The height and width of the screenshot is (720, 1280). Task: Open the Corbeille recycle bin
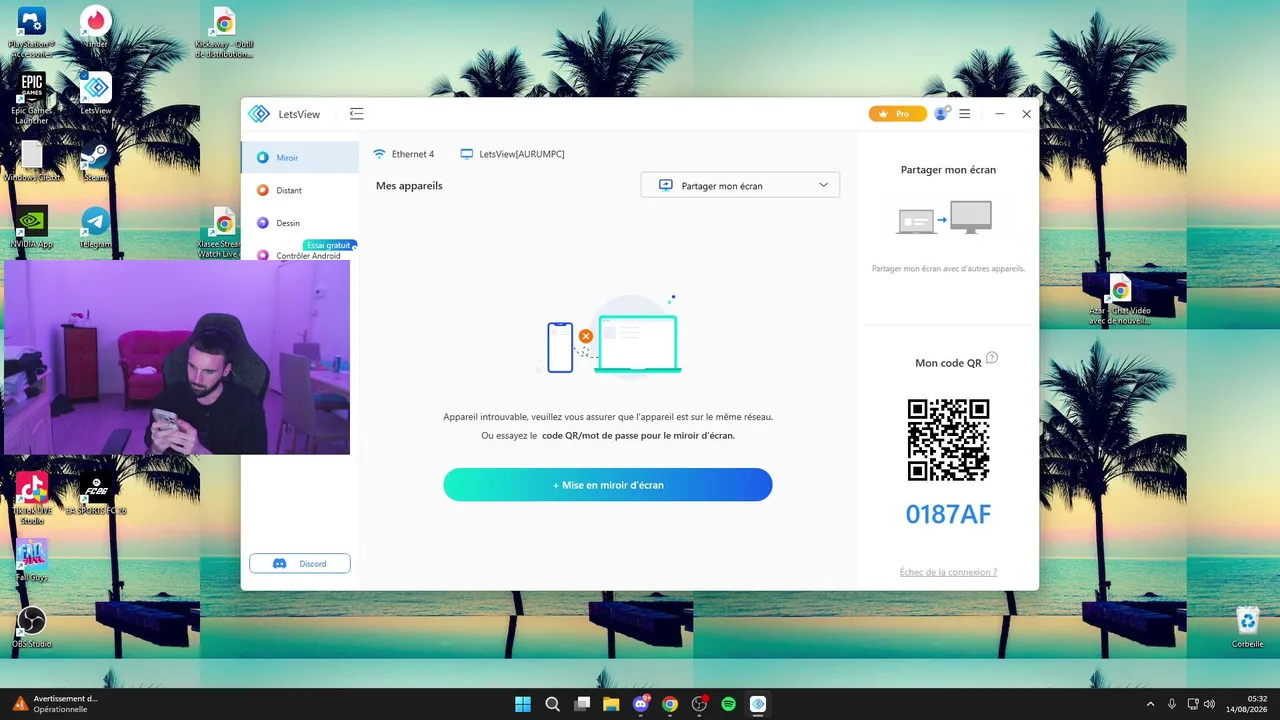1248,627
